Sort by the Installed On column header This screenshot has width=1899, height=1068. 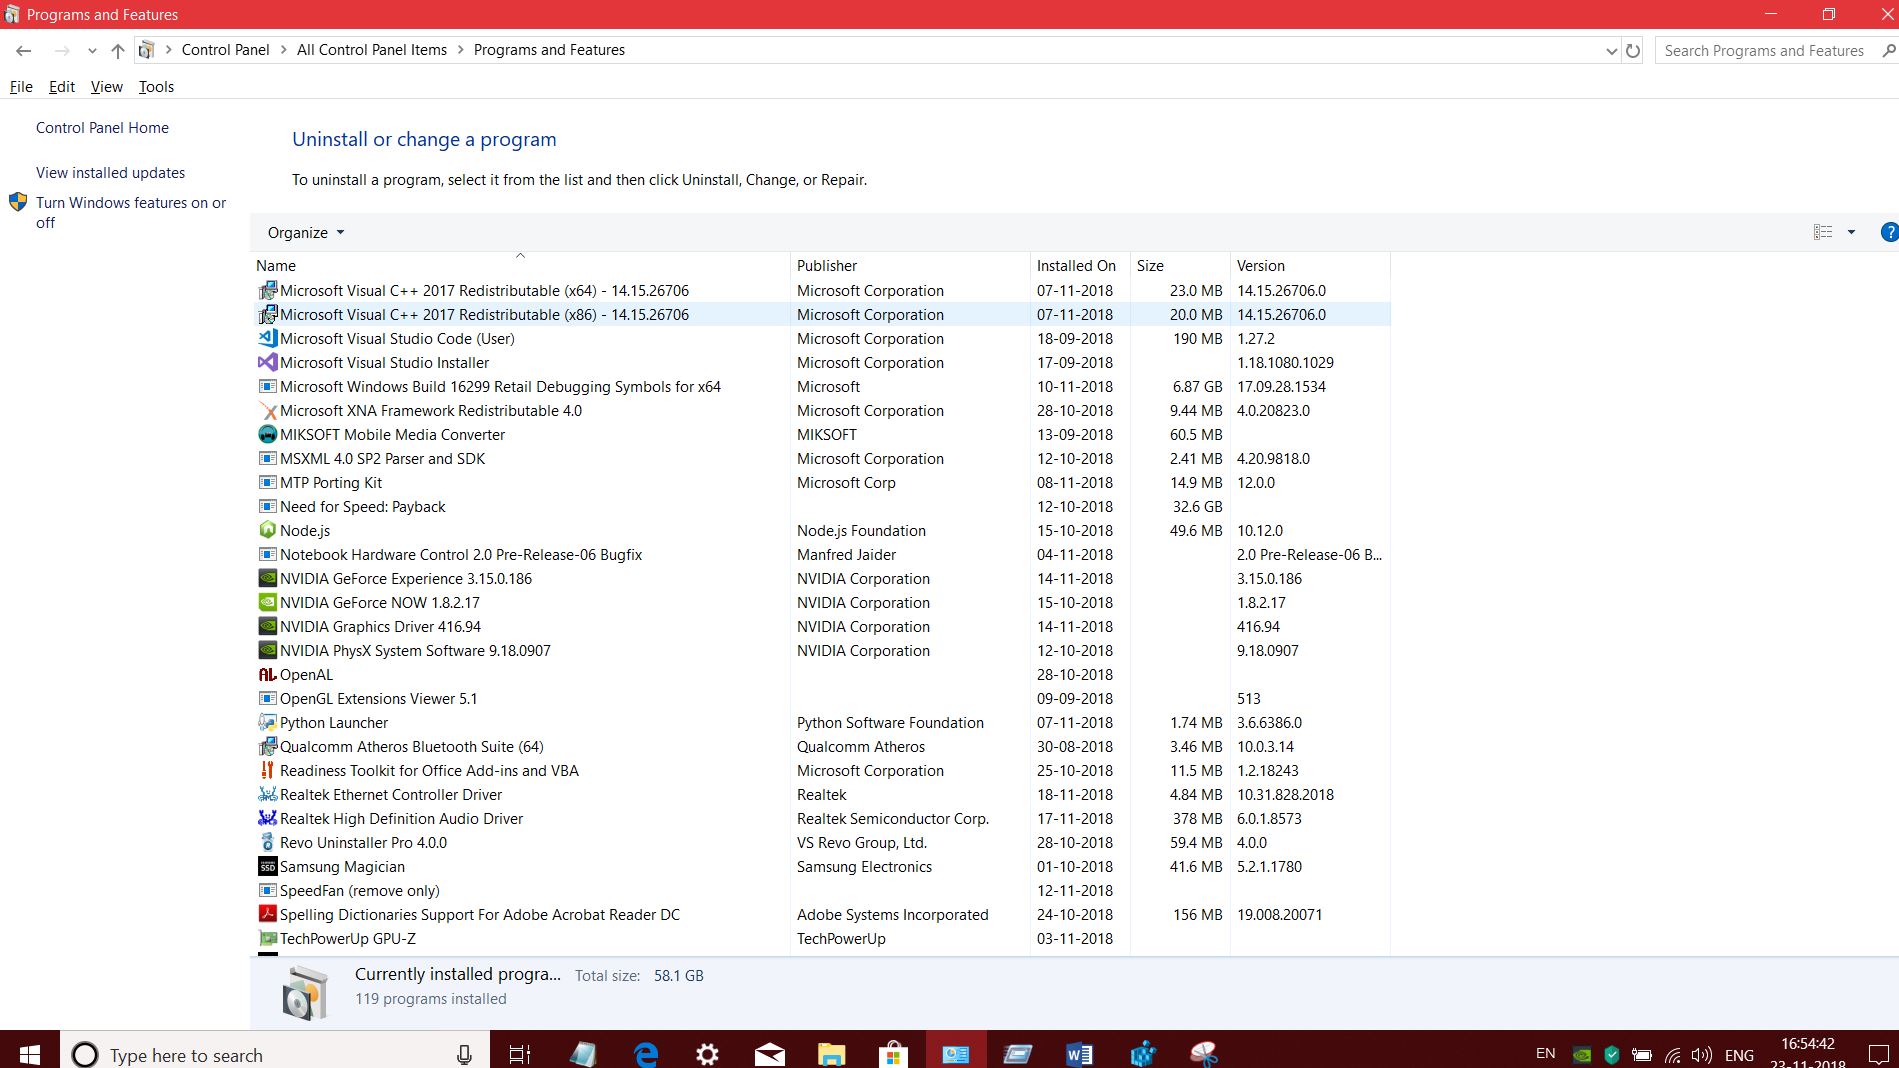1080,265
